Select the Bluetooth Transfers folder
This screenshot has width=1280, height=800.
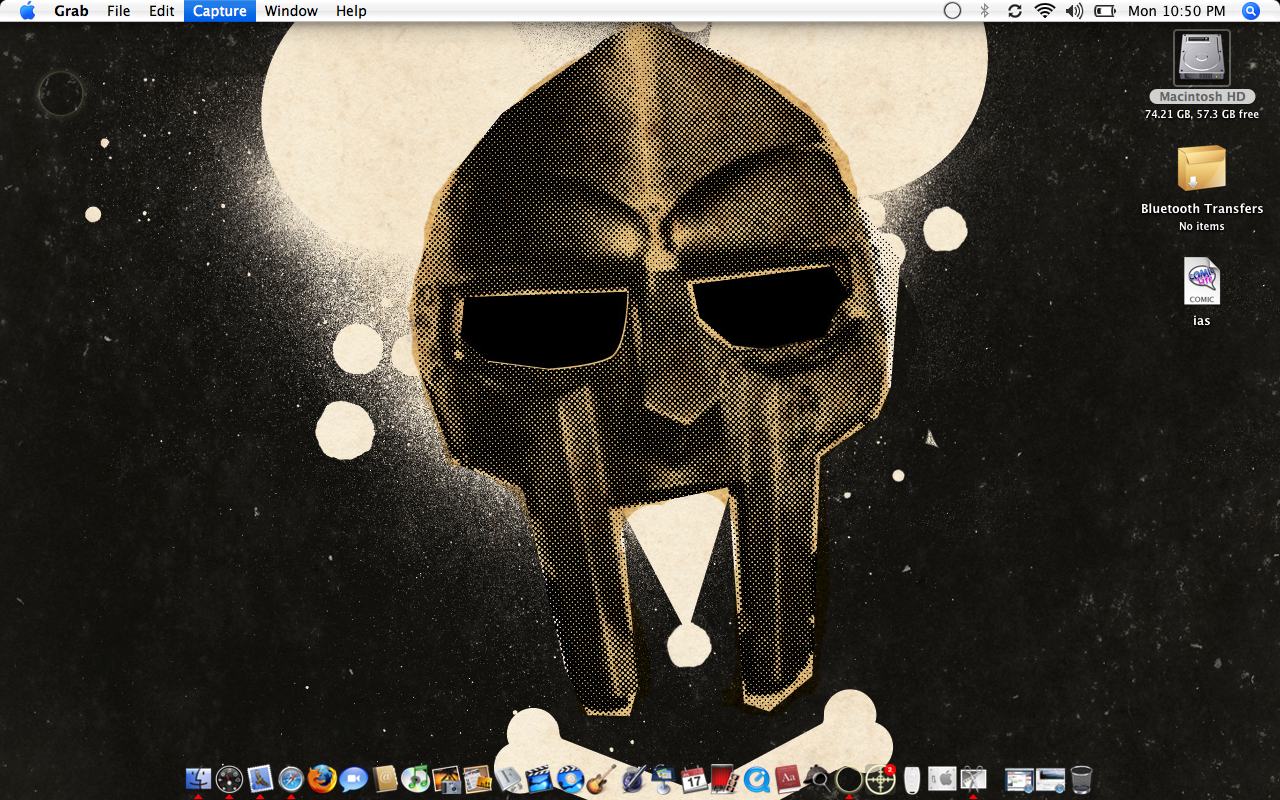point(1202,169)
